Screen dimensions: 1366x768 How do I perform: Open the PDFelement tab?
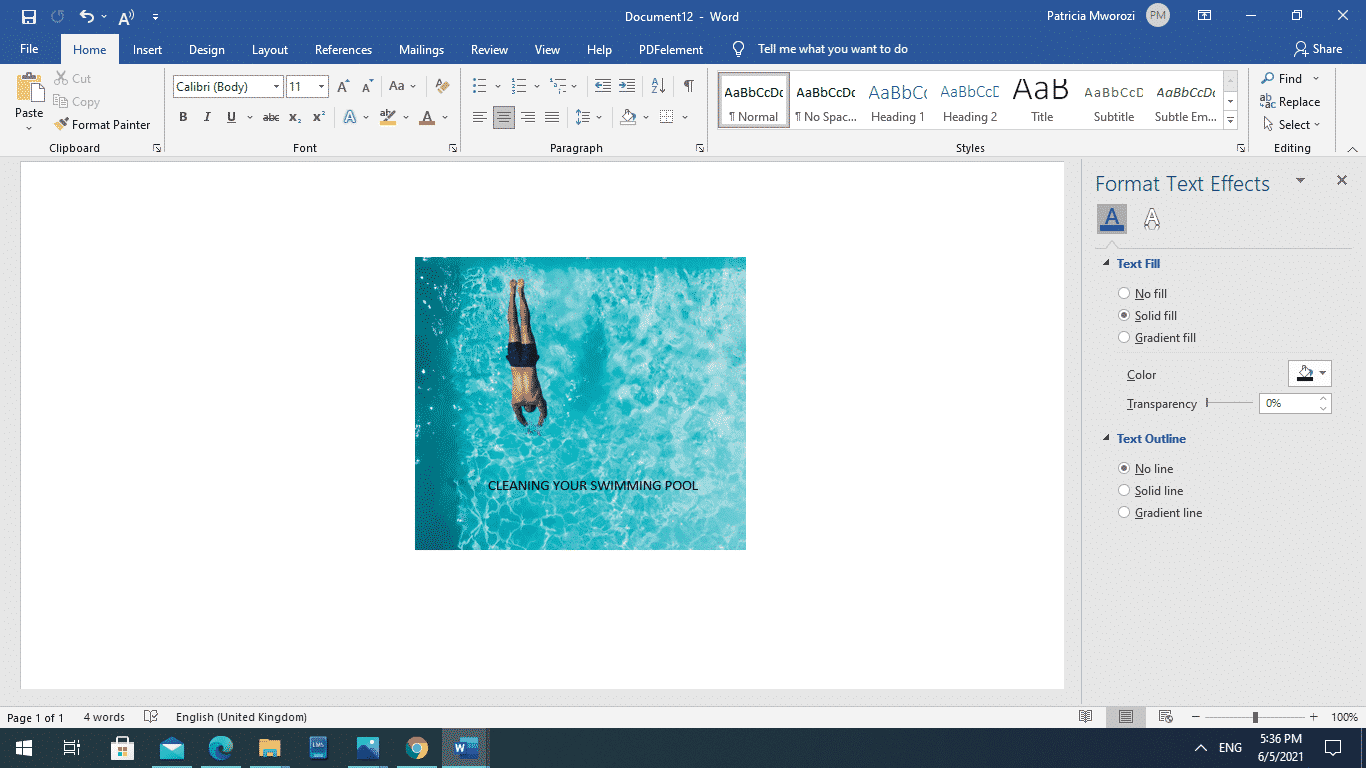click(670, 48)
